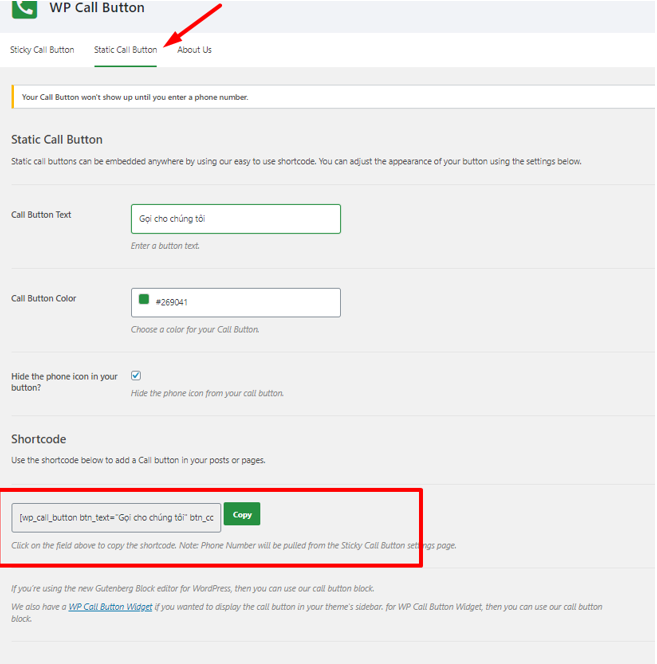Click the 'Choose a color for your Call Button.' hint
This screenshot has width=657, height=664.
195,329
